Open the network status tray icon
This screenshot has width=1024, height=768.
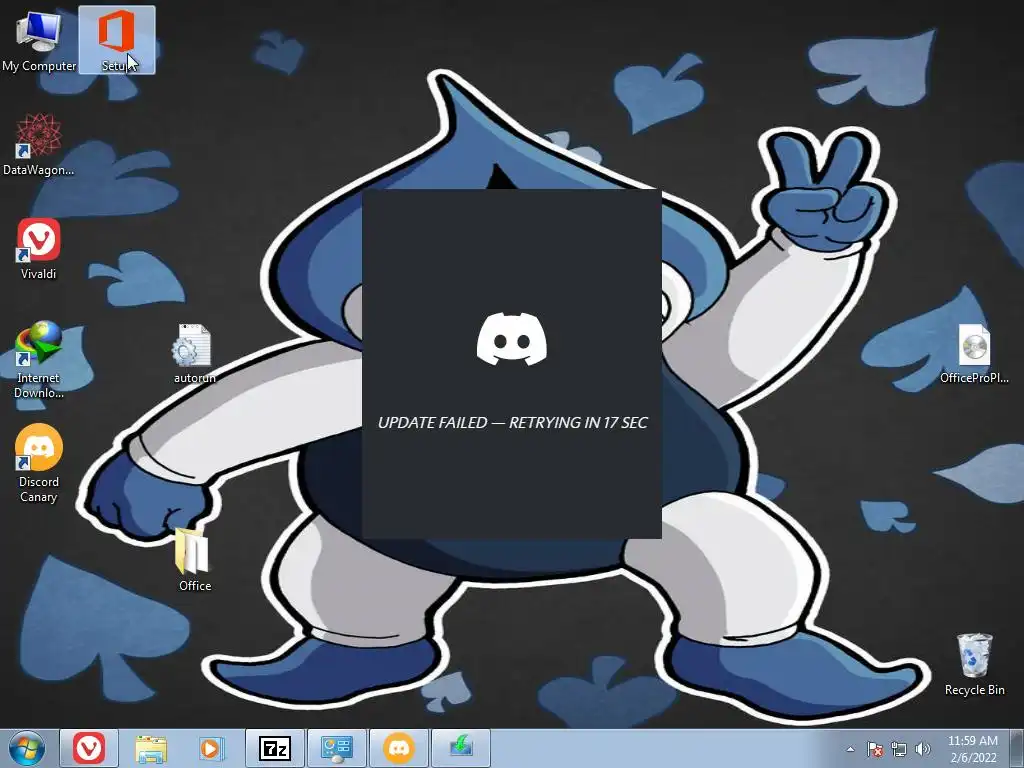point(899,749)
